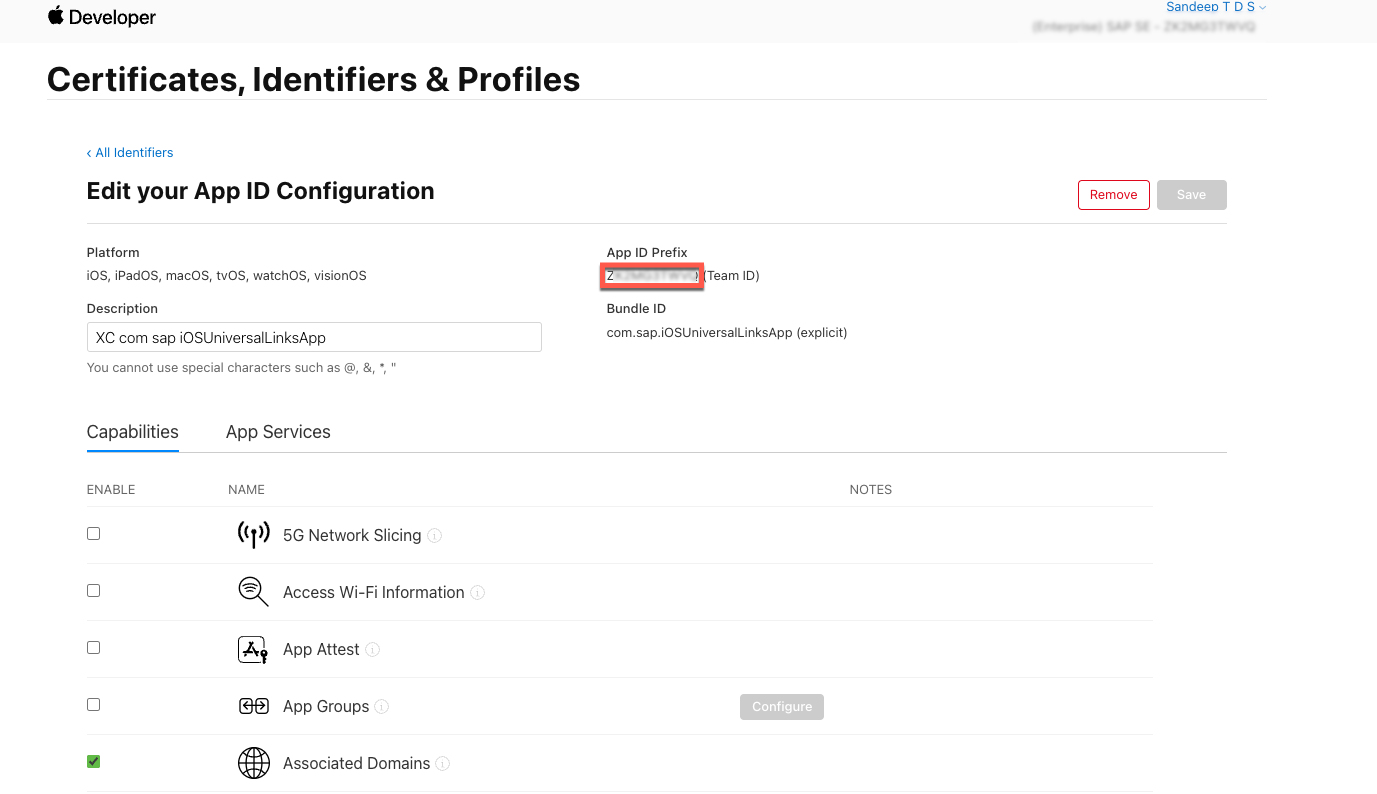Click the Edit your App ID Configuration heading

coord(261,191)
